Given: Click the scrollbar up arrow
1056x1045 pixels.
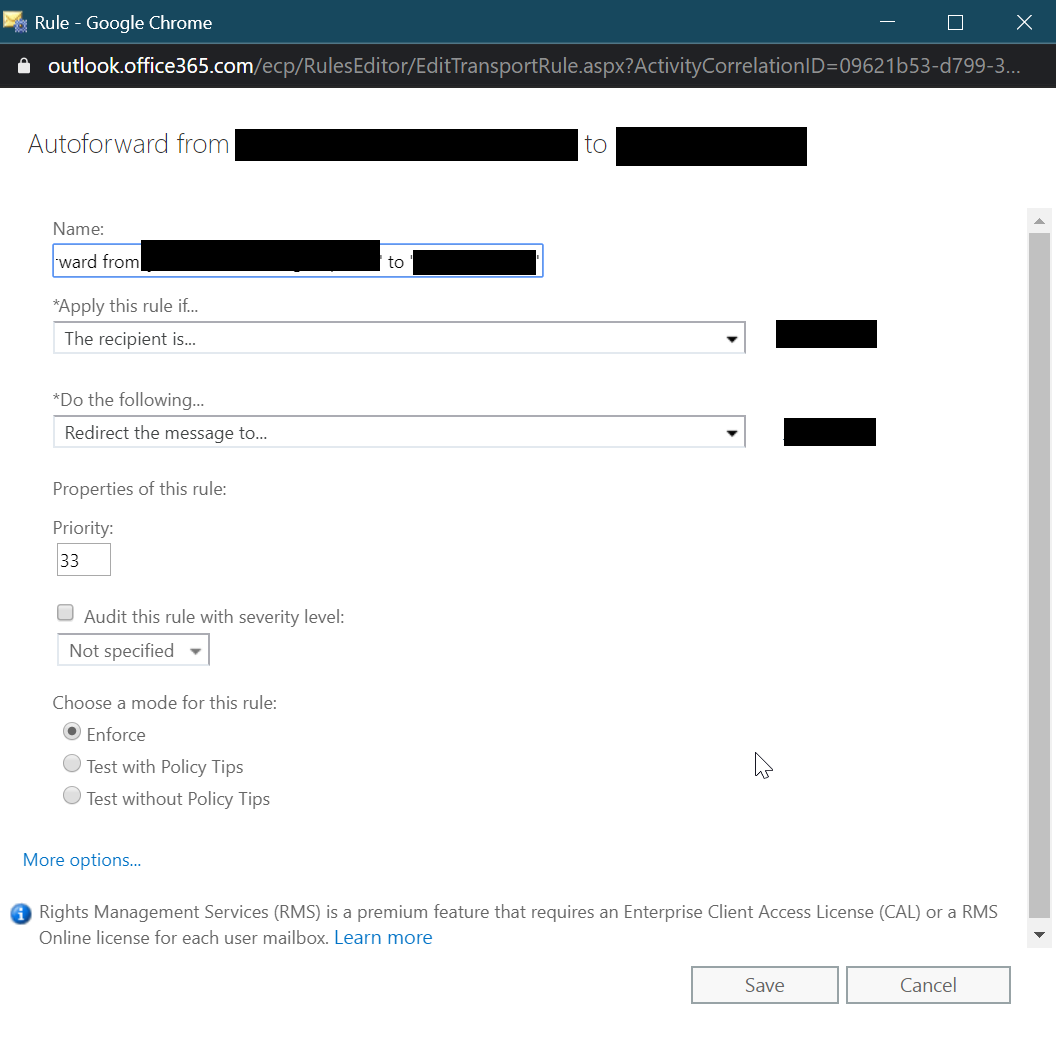Looking at the screenshot, I should pos(1039,220).
